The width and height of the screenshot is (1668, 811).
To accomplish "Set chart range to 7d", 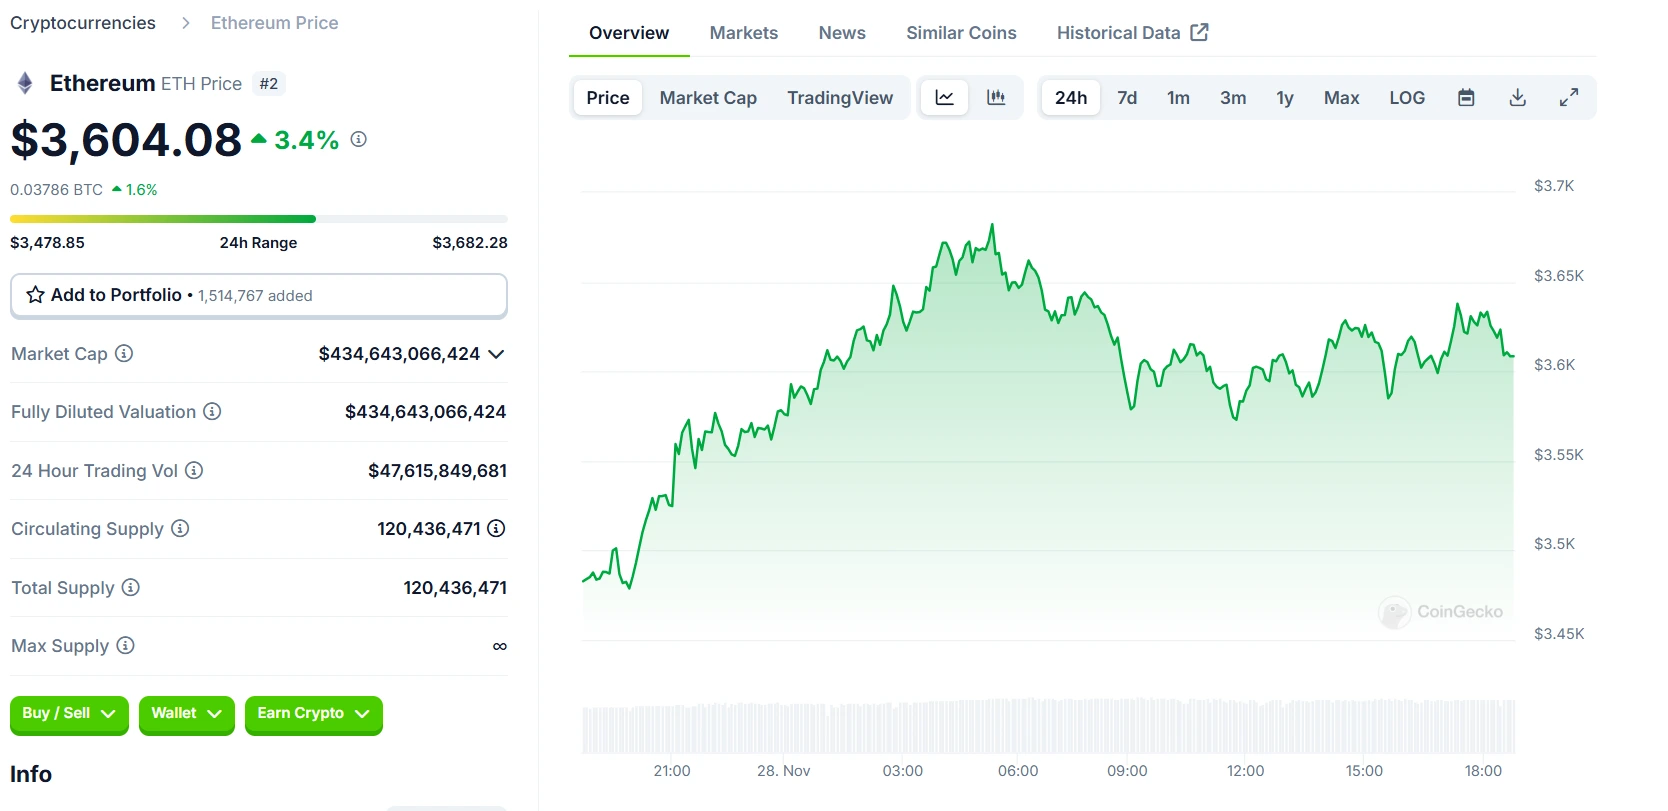I will 1127,97.
